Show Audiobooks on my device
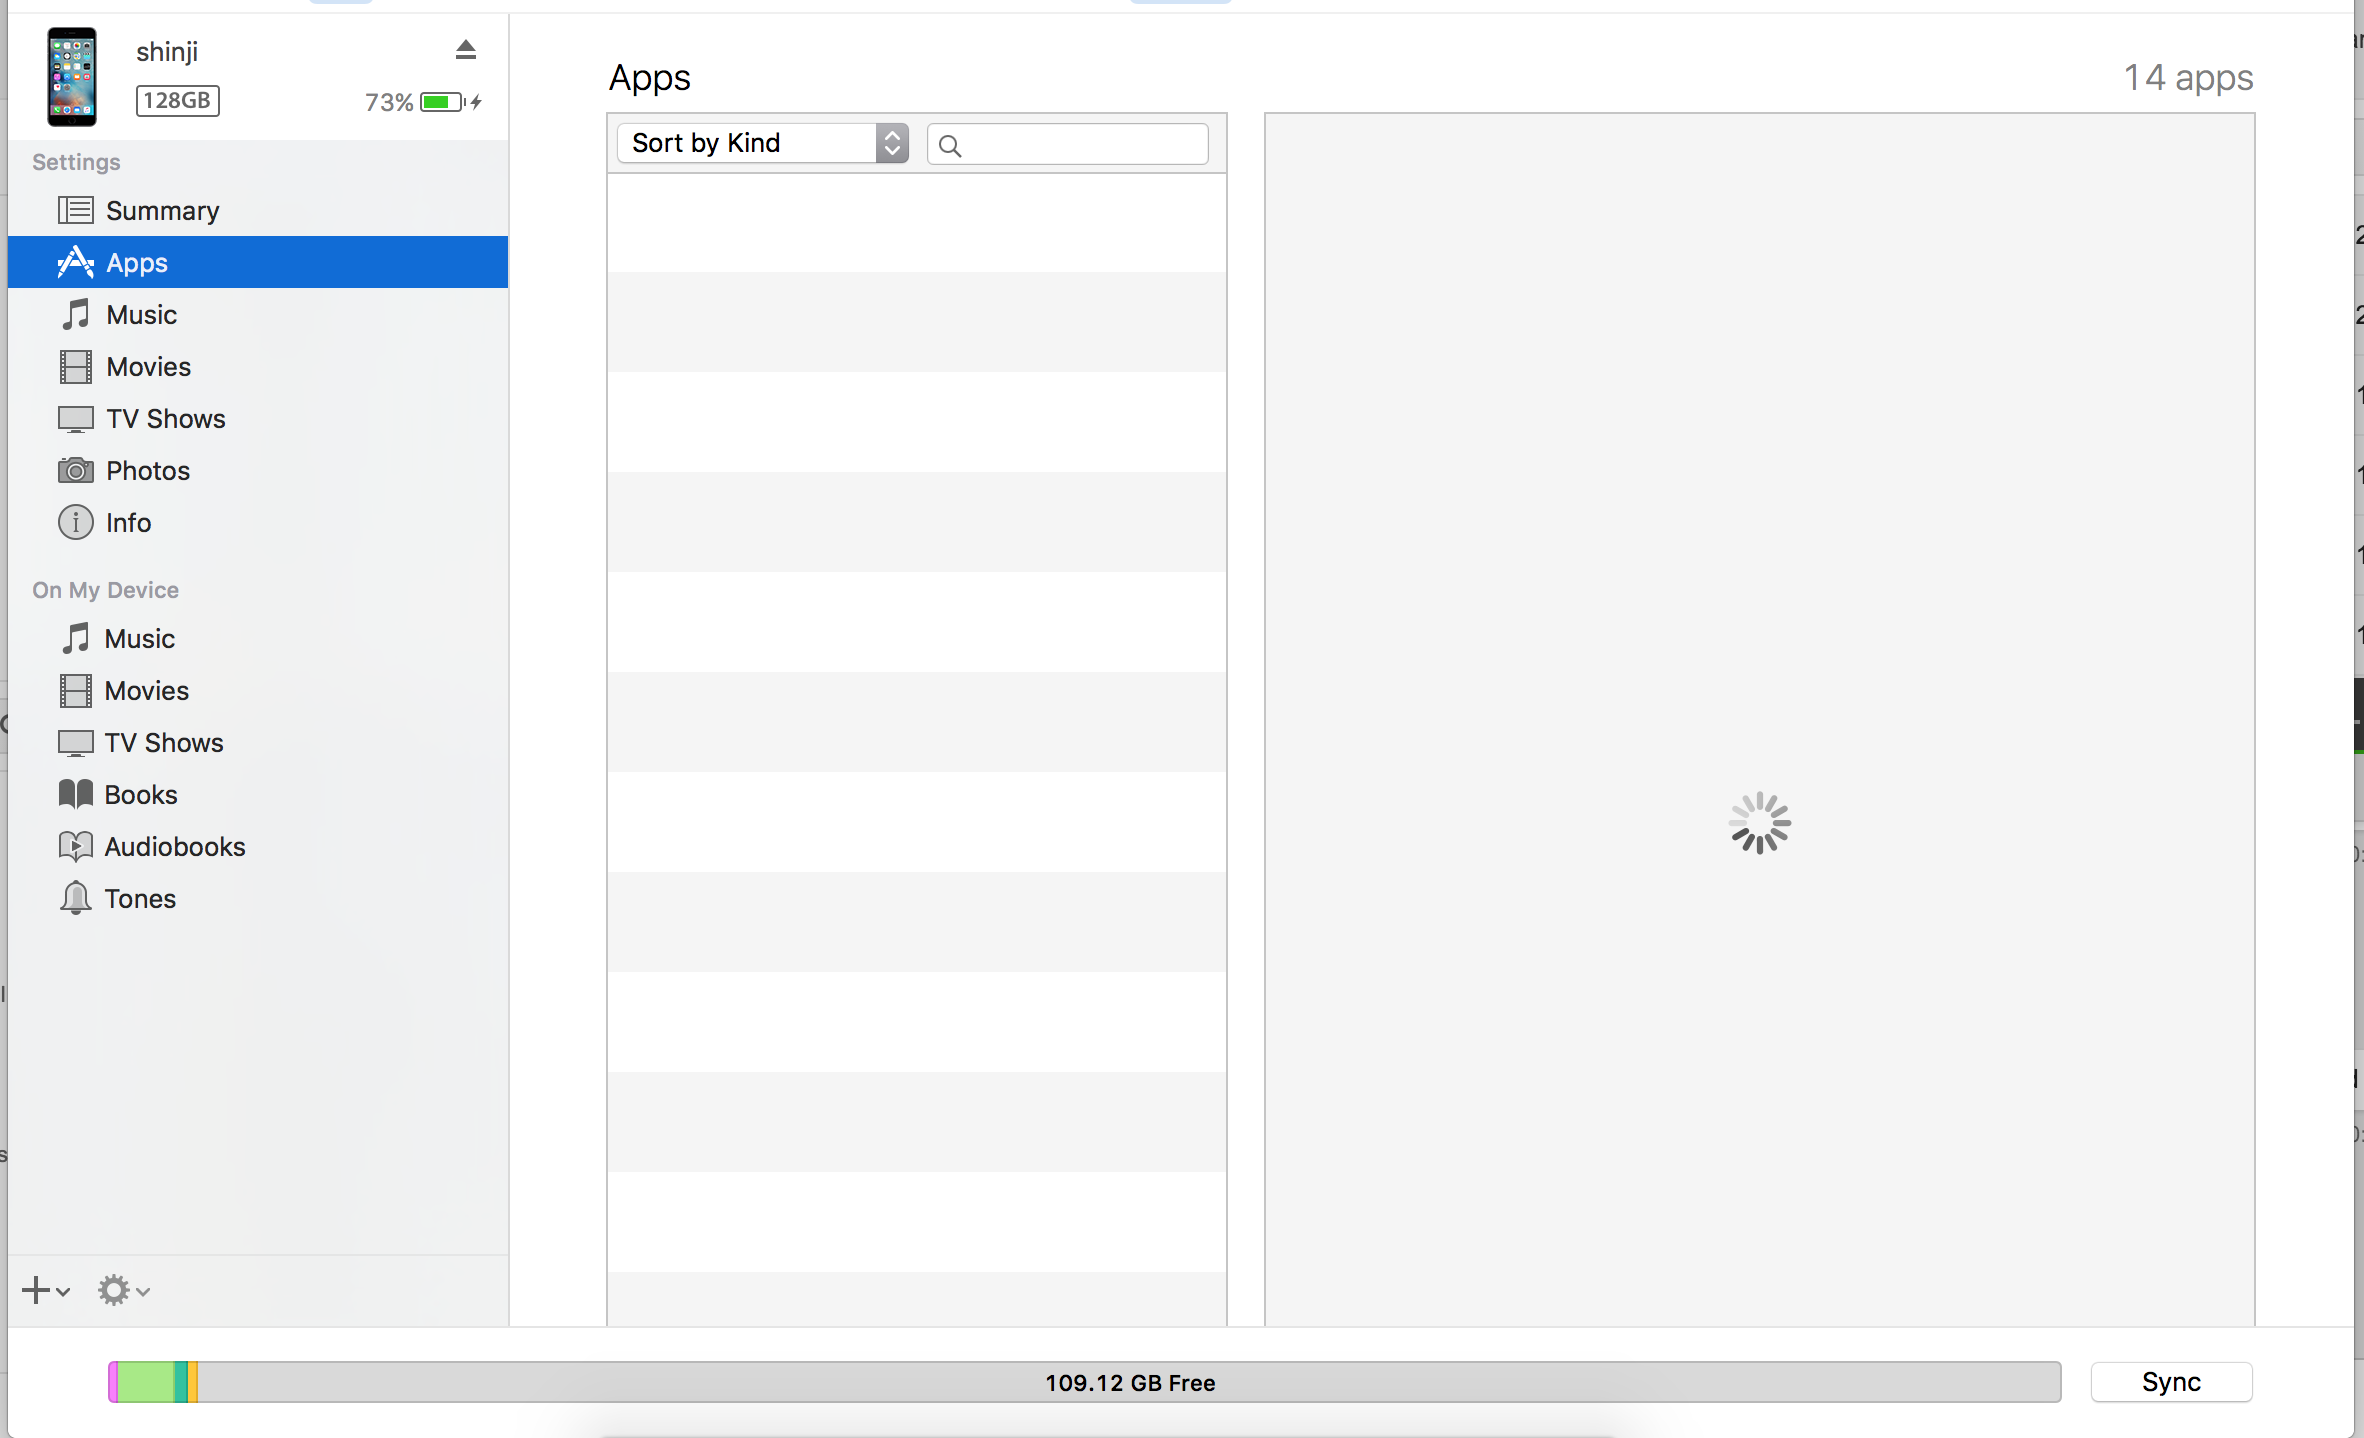Screen dimensions: 2364x1438 (x=174, y=847)
